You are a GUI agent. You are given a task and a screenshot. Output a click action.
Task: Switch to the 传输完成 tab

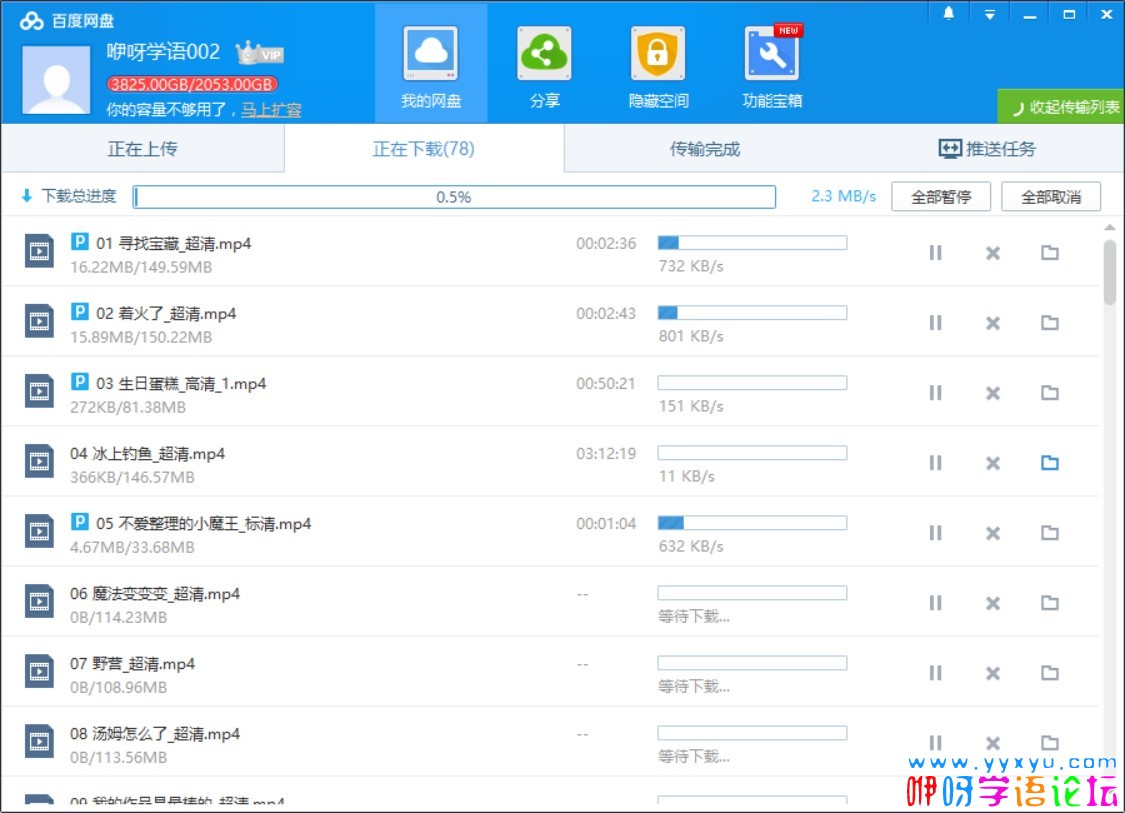click(x=705, y=149)
